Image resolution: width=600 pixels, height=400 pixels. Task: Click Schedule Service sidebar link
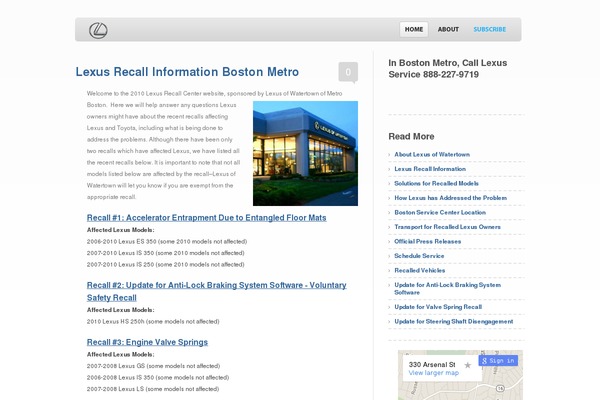click(x=419, y=256)
